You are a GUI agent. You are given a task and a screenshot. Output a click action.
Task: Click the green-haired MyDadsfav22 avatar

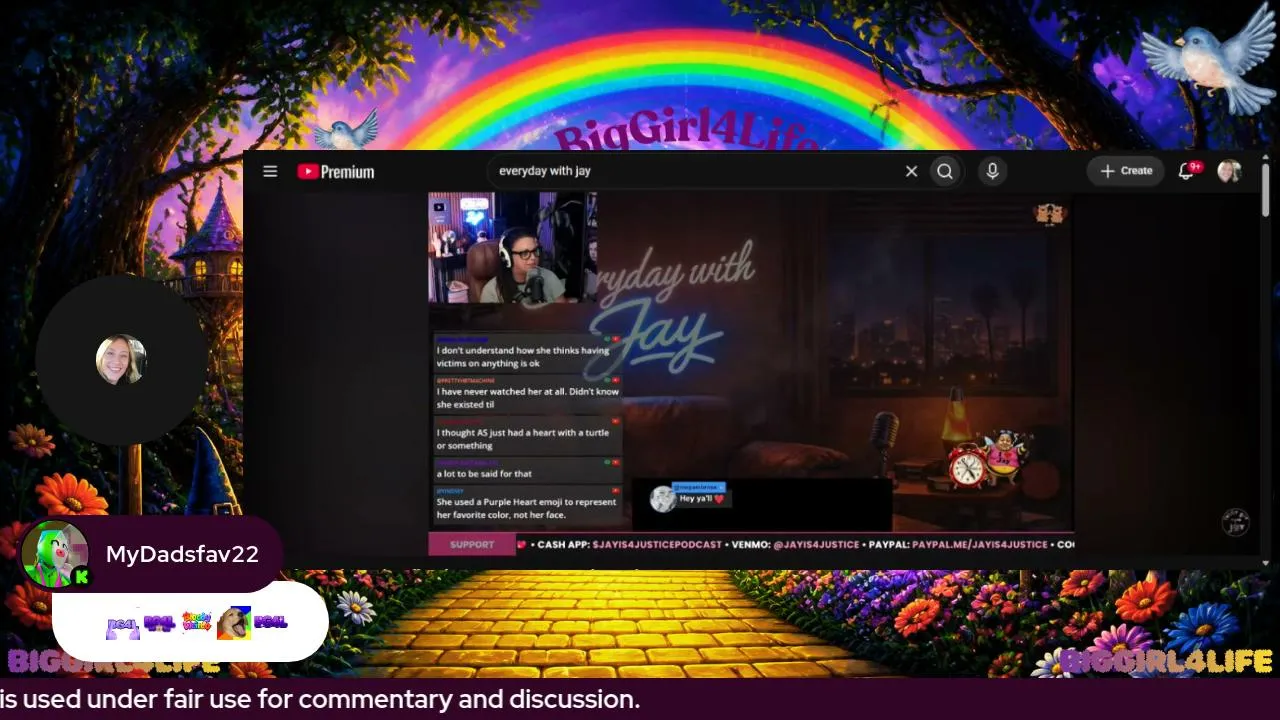tap(55, 553)
